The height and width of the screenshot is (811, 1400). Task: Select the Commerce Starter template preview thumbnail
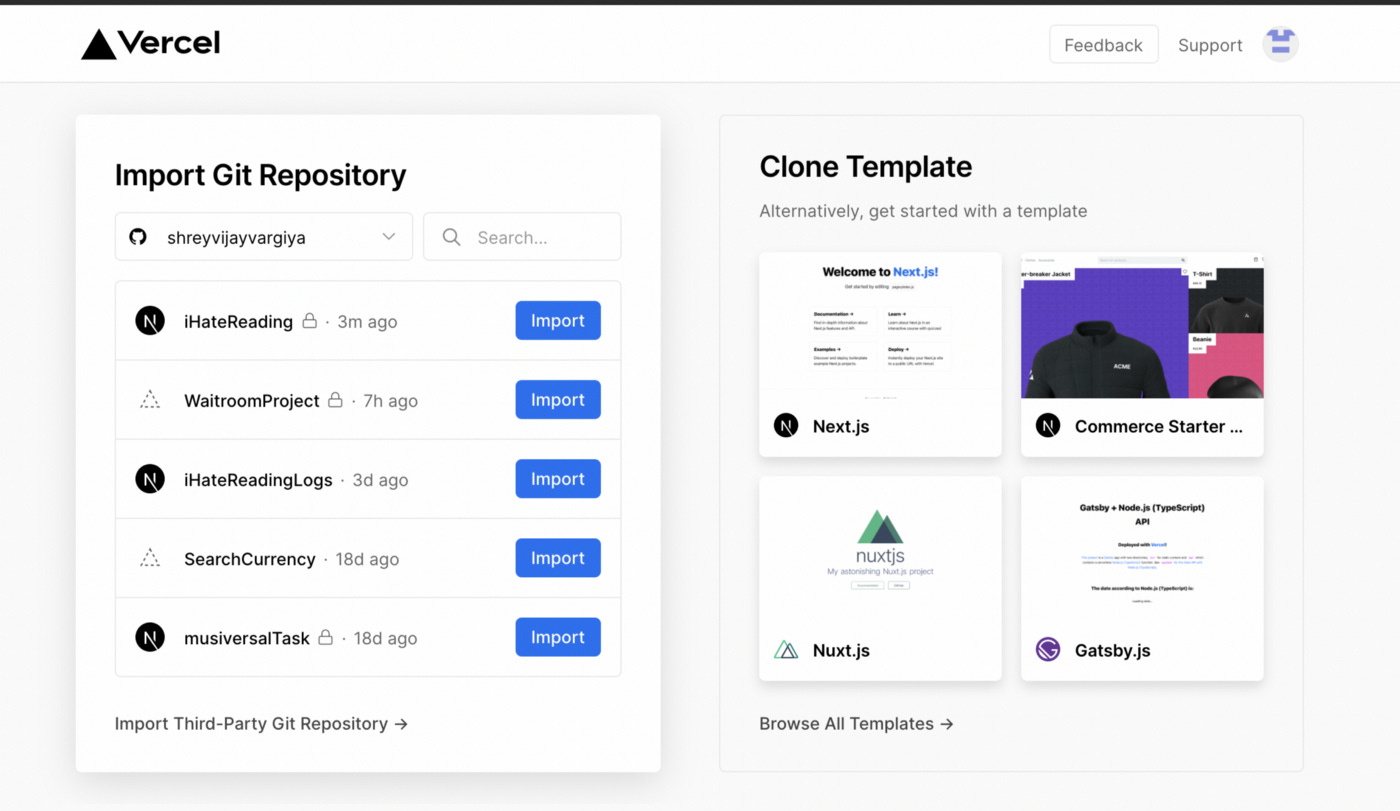click(1142, 325)
